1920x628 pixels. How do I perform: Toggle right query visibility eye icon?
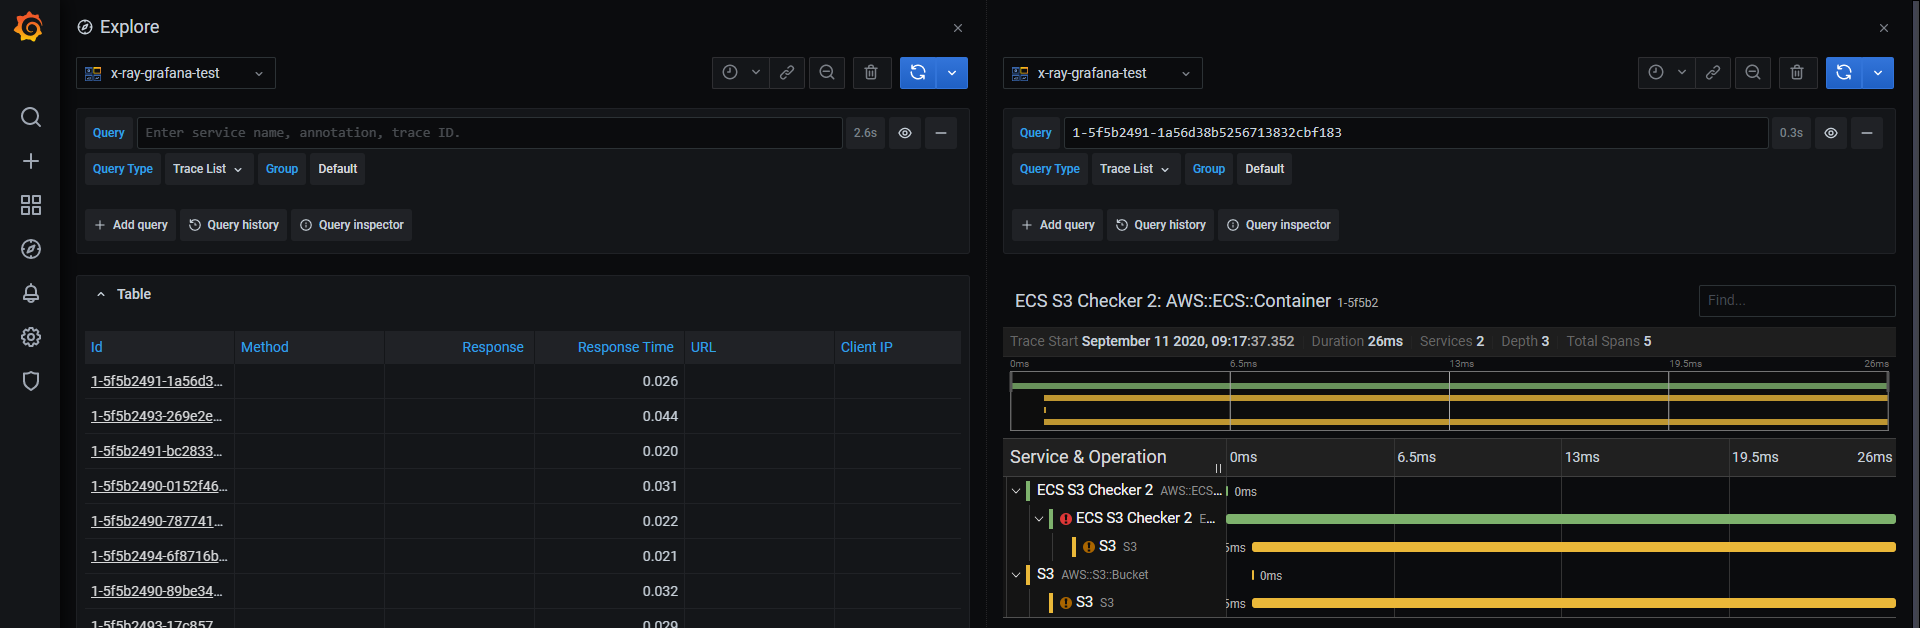tap(1831, 133)
